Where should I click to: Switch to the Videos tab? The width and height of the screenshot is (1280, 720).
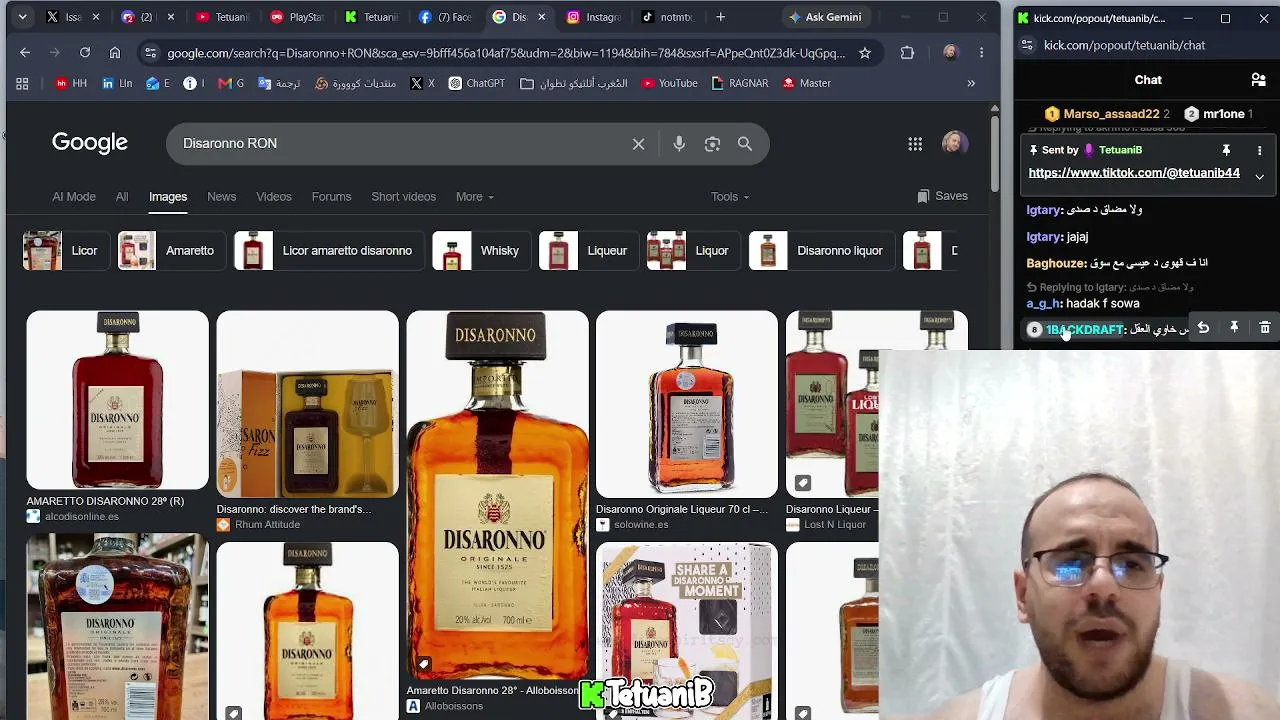tap(273, 197)
